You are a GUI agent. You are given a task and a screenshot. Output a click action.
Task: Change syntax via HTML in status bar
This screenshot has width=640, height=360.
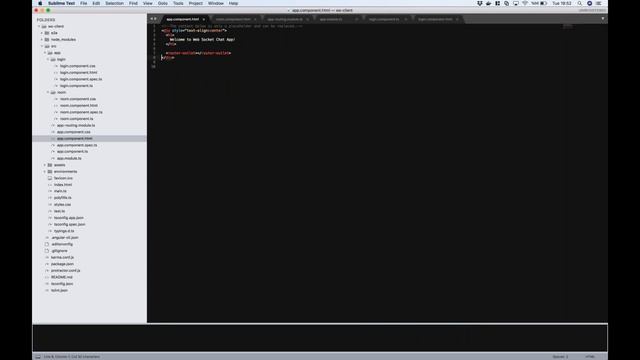pyautogui.click(x=590, y=357)
